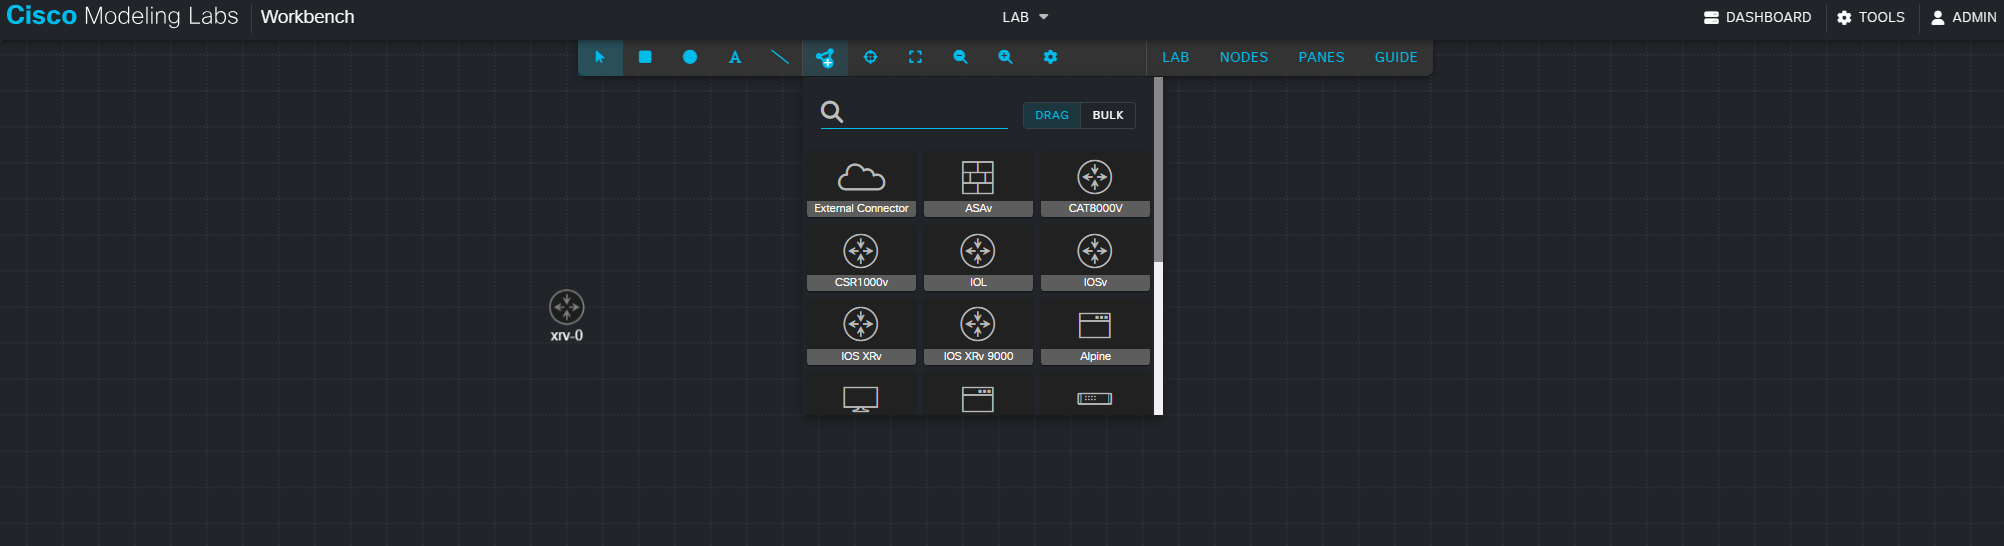Open the PANES tab
The width and height of the screenshot is (2004, 546).
[1321, 57]
